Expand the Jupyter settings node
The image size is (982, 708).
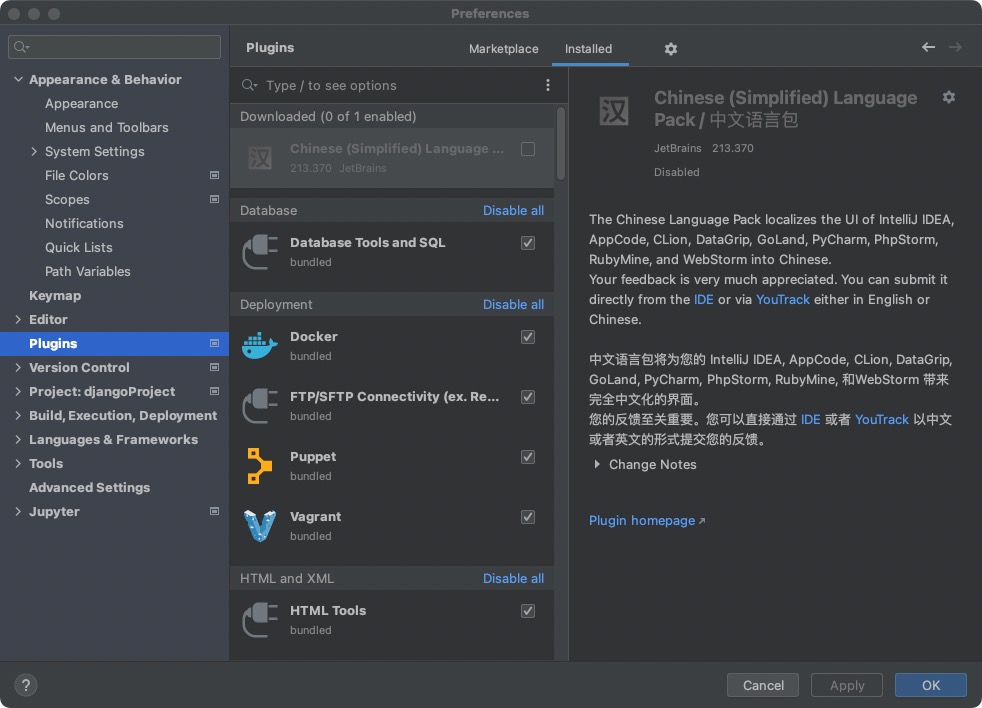pos(18,511)
